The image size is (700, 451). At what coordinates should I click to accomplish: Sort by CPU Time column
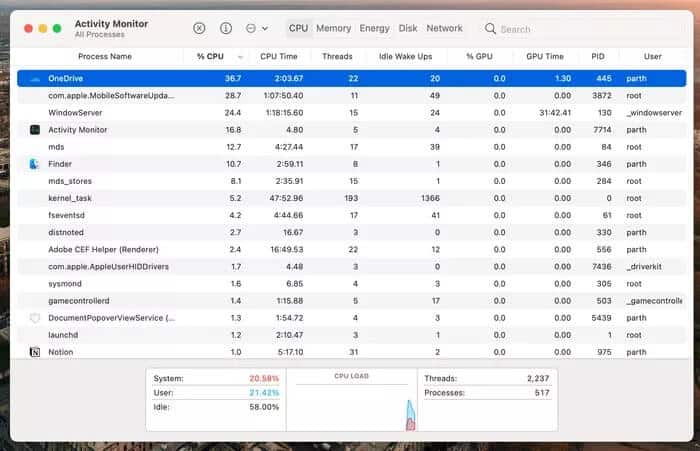pyautogui.click(x=279, y=56)
